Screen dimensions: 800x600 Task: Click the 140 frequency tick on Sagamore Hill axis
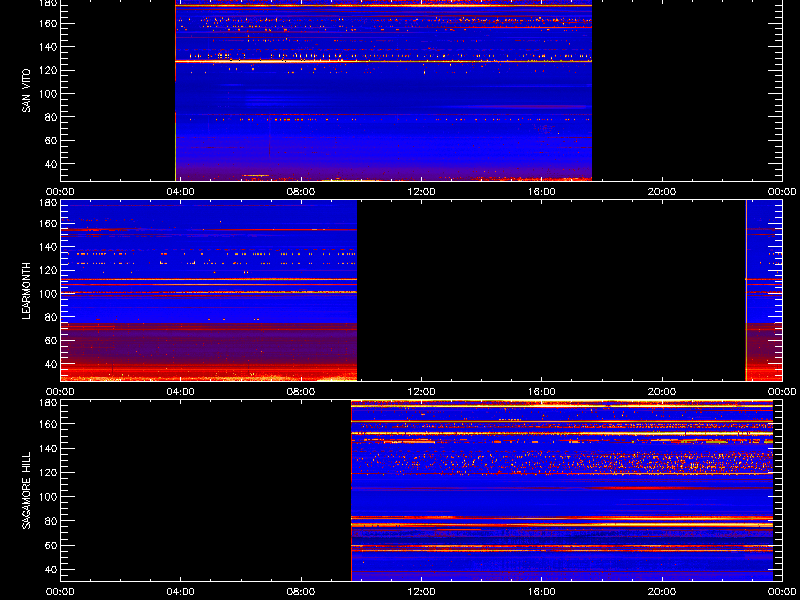[48, 448]
